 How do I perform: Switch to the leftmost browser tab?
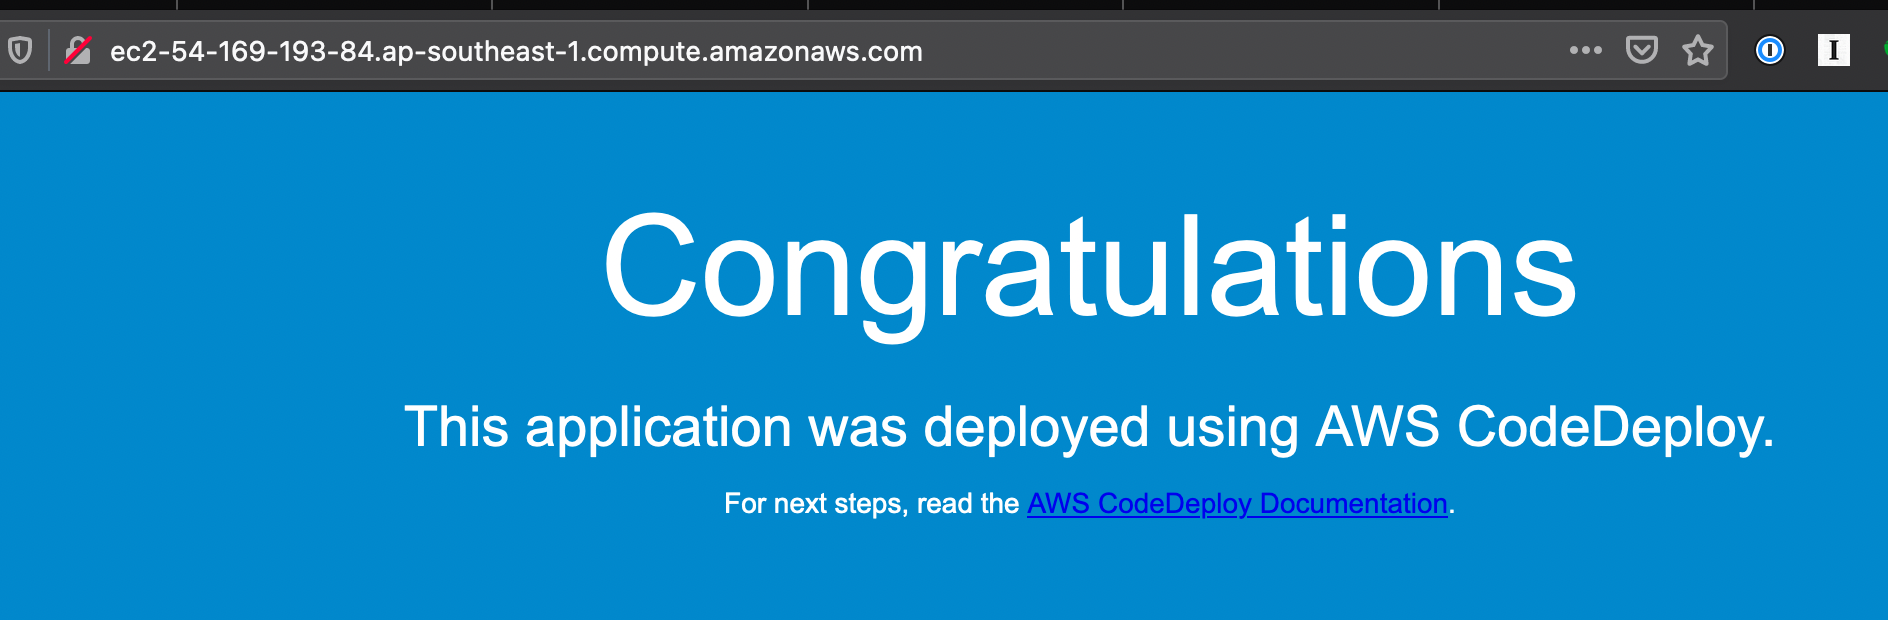tap(88, 4)
